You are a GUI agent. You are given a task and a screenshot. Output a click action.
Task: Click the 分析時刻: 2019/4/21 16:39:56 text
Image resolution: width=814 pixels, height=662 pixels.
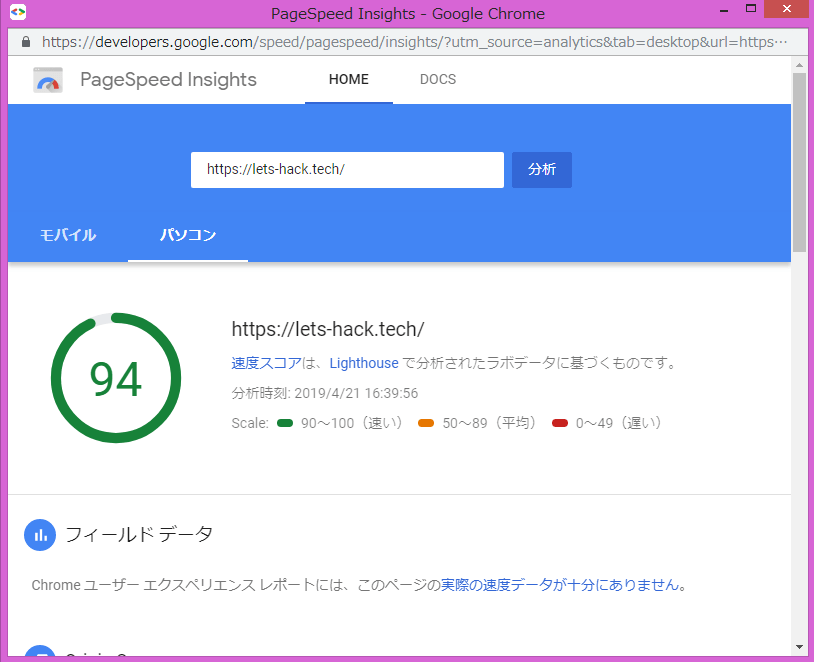pyautogui.click(x=324, y=393)
